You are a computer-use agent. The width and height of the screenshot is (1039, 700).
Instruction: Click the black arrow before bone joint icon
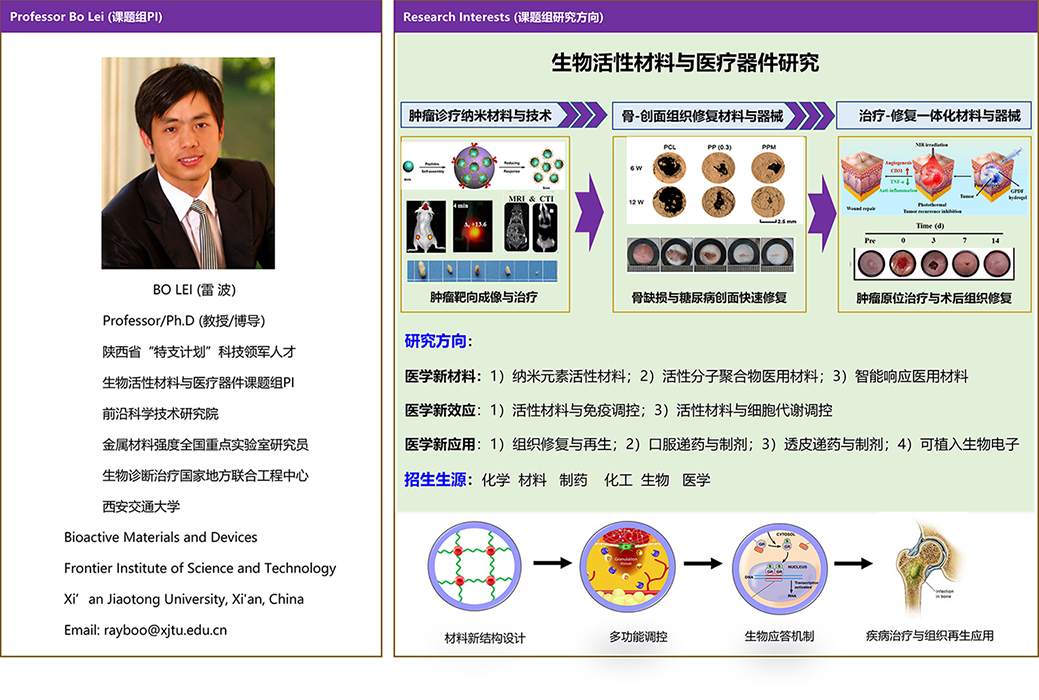[852, 563]
